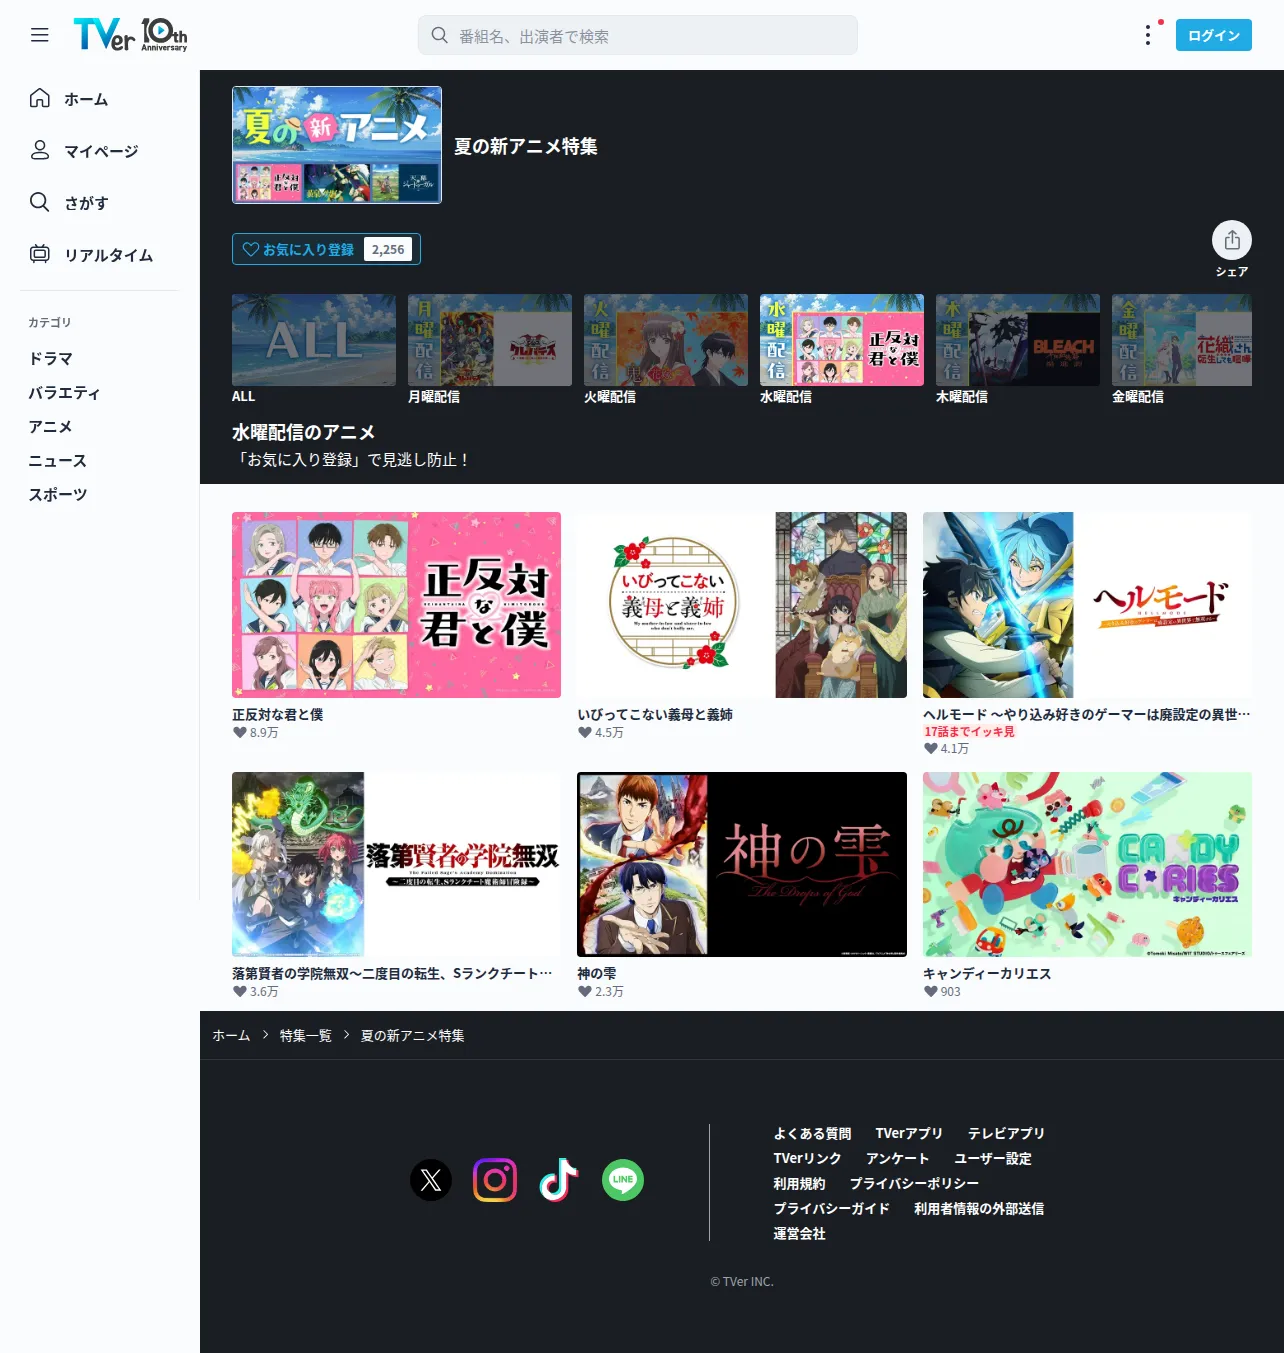Open アンケート footer link
Screen dimensions: 1284x1353
tap(897, 1158)
